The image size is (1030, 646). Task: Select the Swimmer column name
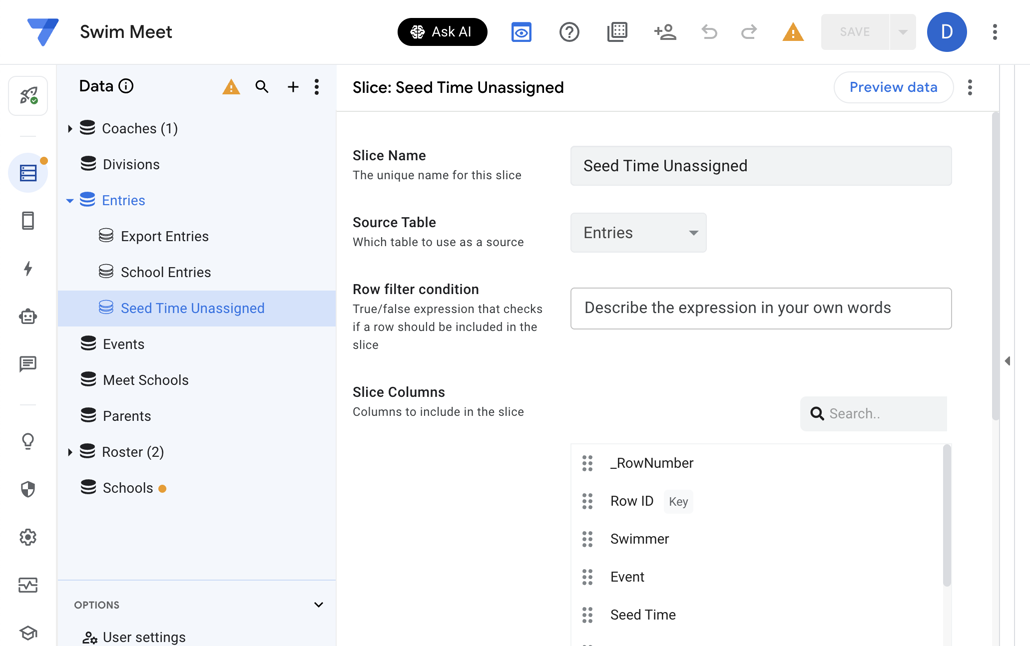pos(639,540)
